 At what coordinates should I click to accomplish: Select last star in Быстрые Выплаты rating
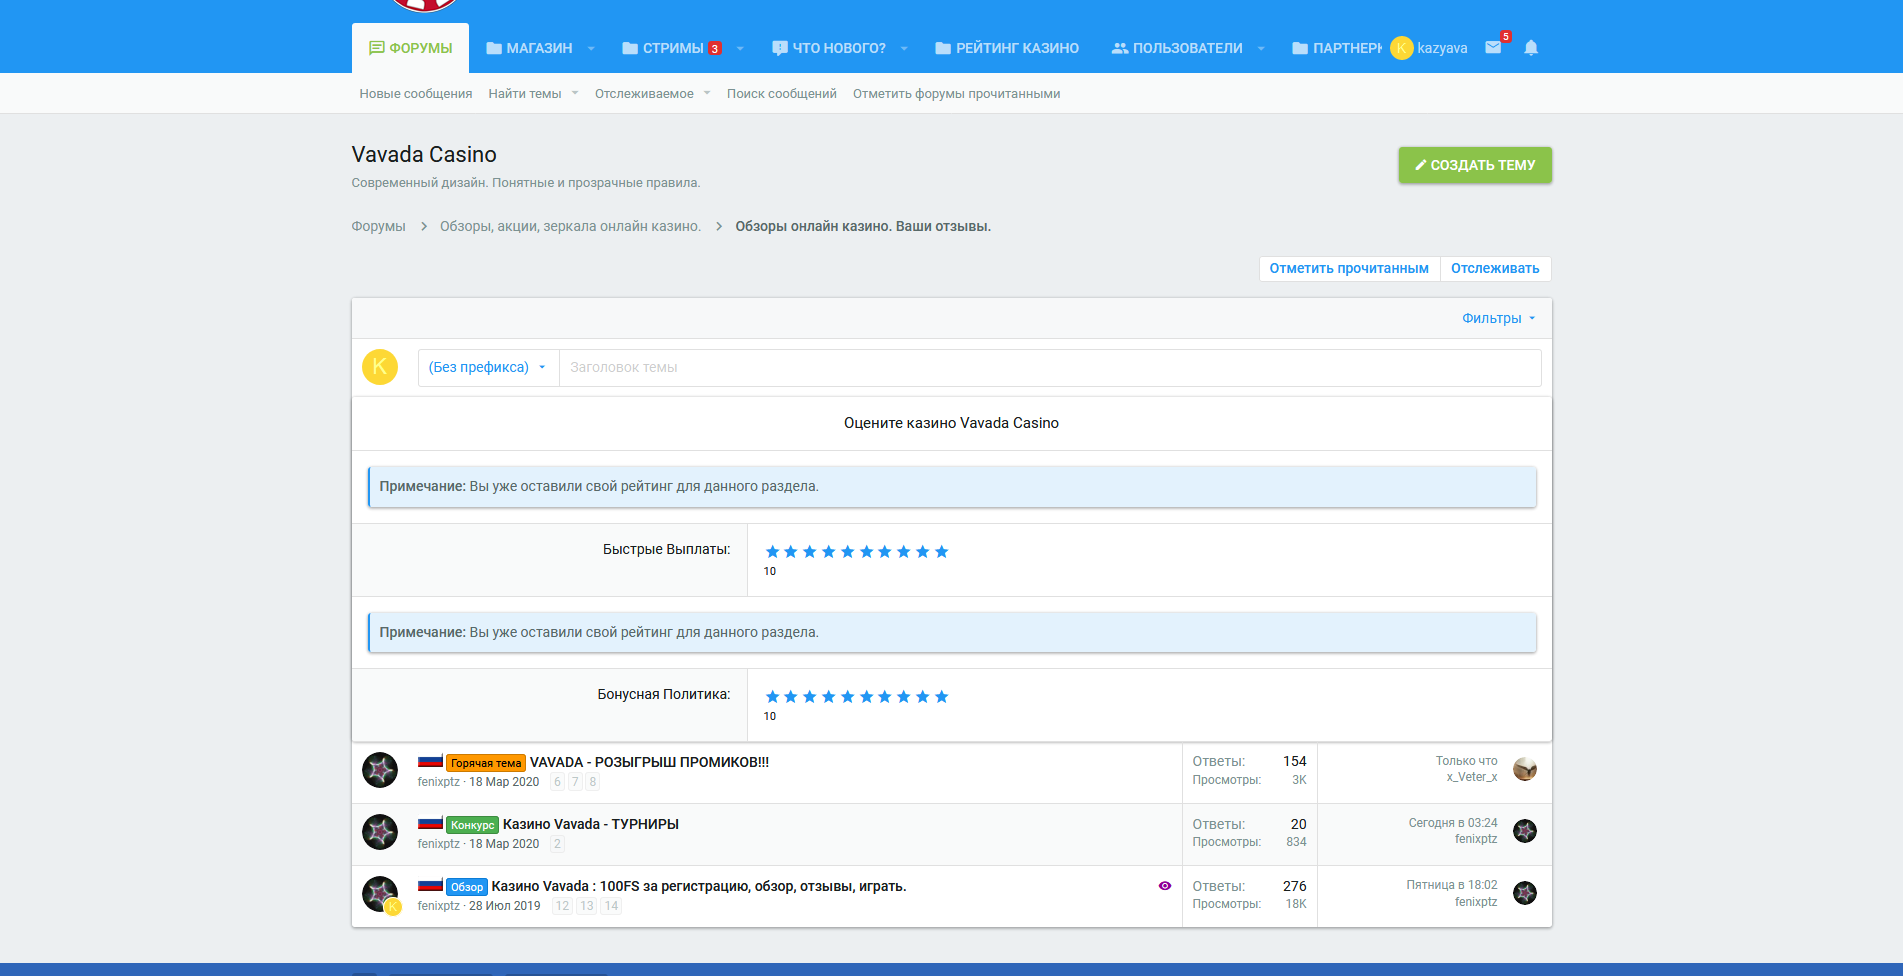point(941,552)
